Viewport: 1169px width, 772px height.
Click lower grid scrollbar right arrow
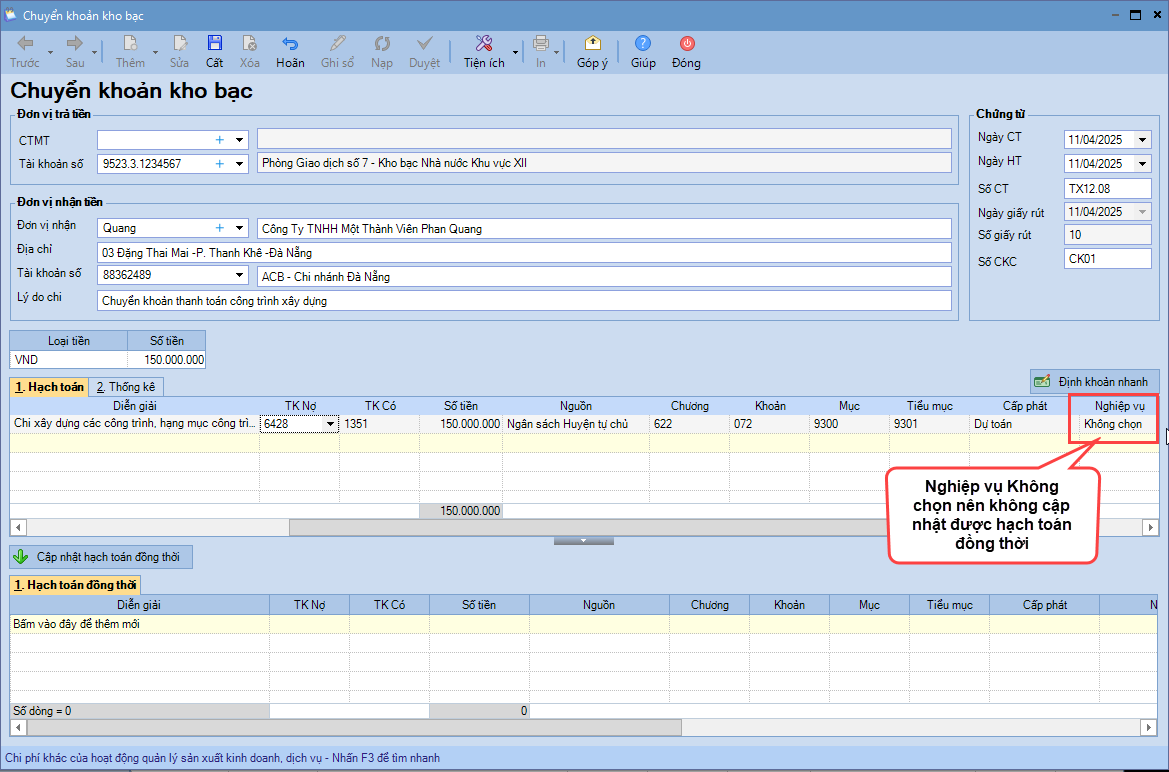tap(1151, 727)
